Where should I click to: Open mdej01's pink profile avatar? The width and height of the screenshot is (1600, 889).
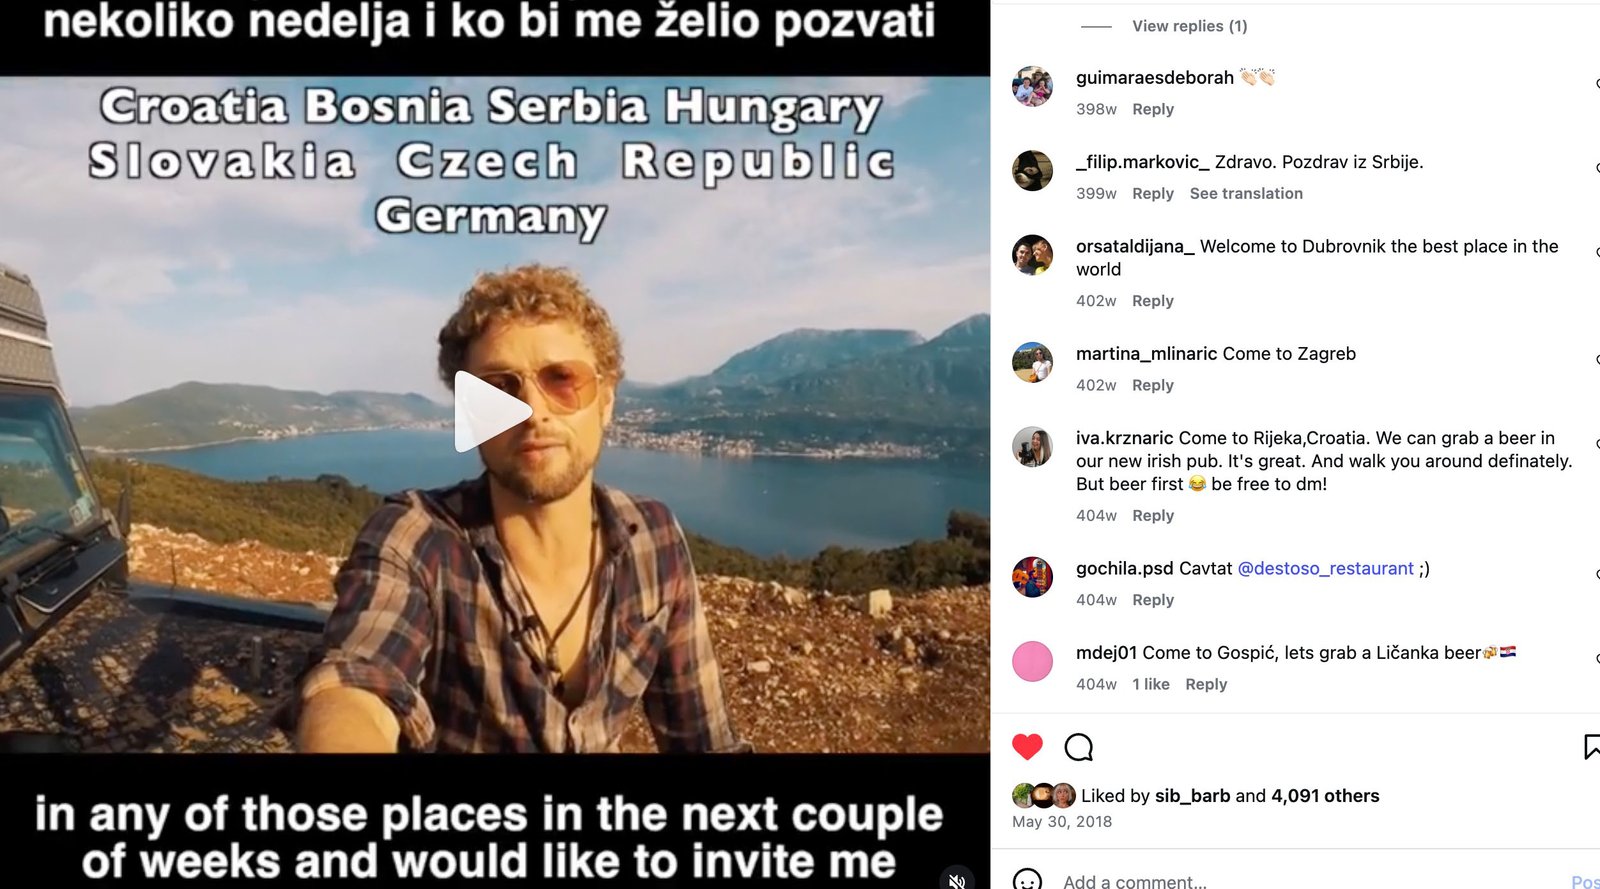tap(1032, 661)
